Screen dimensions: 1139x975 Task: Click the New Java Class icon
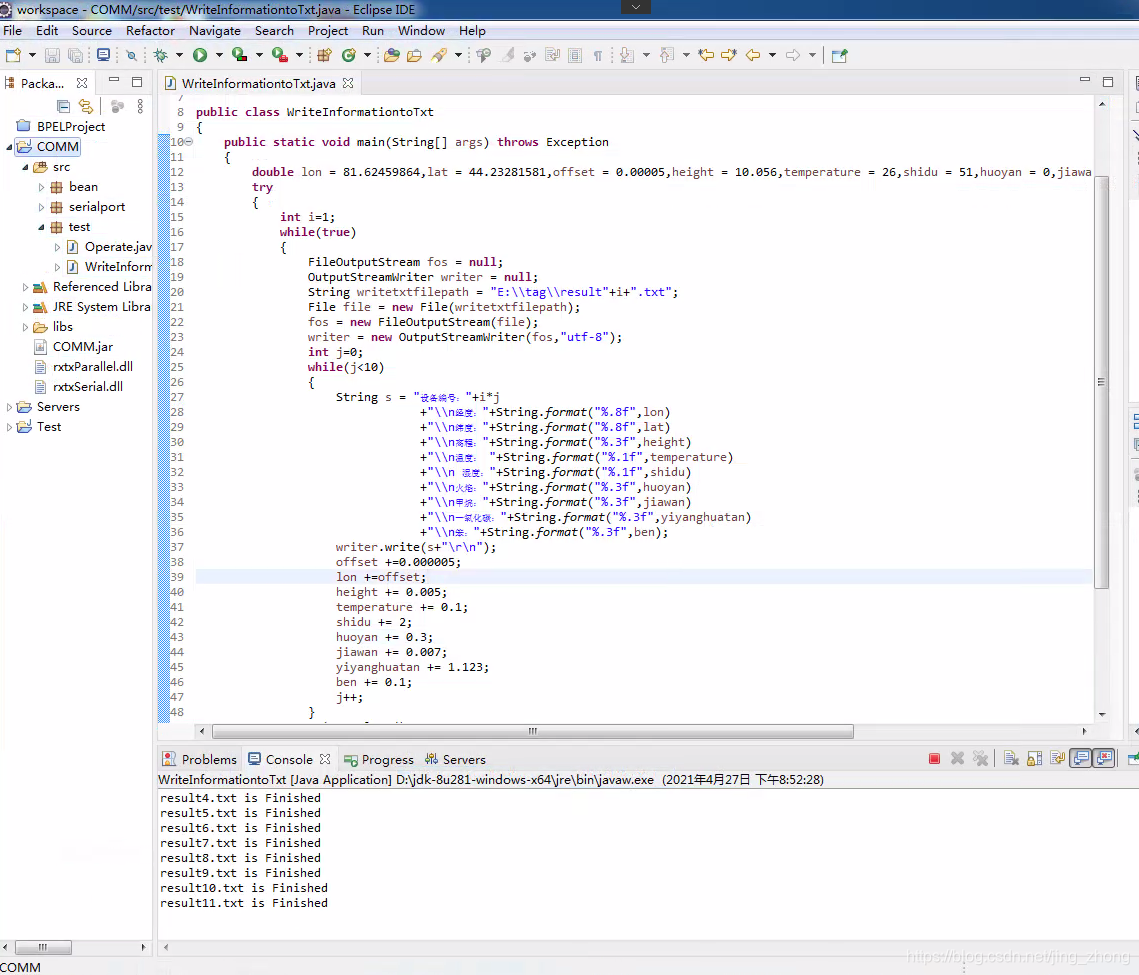(349, 55)
